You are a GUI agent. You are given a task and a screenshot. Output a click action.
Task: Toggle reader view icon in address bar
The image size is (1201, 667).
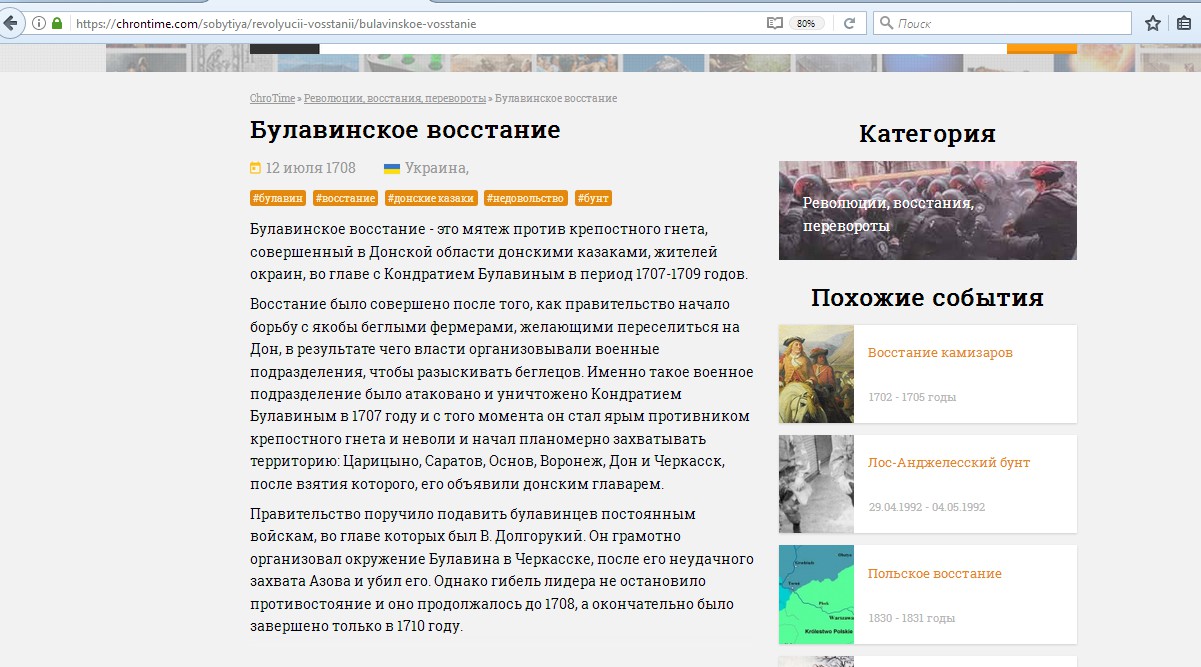pyautogui.click(x=774, y=23)
